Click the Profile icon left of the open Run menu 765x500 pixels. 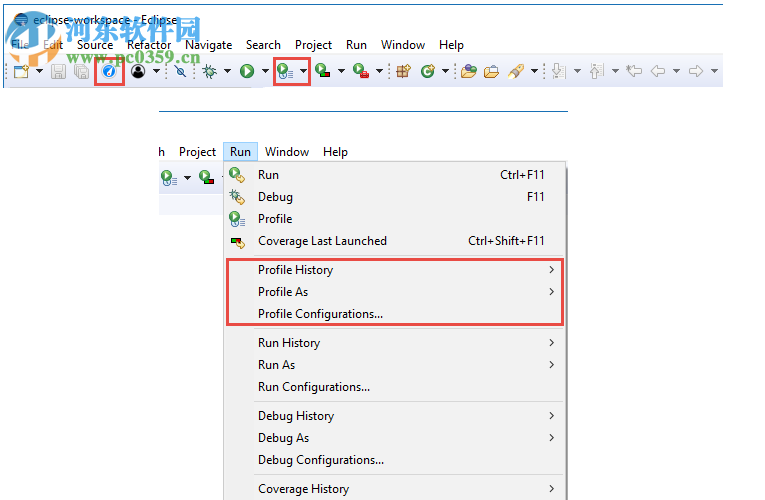[x=169, y=178]
